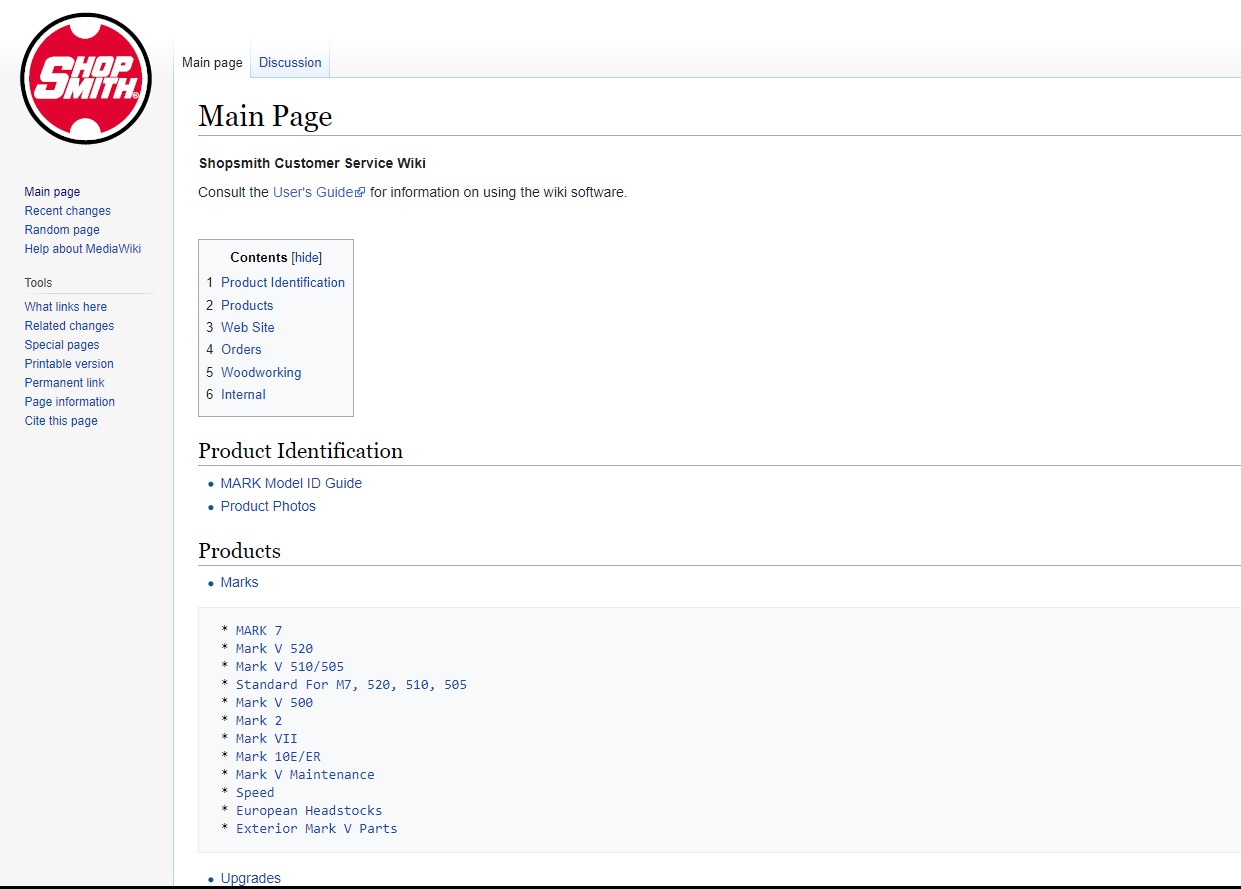
Task: Open the User's Guide external link
Action: tap(319, 192)
